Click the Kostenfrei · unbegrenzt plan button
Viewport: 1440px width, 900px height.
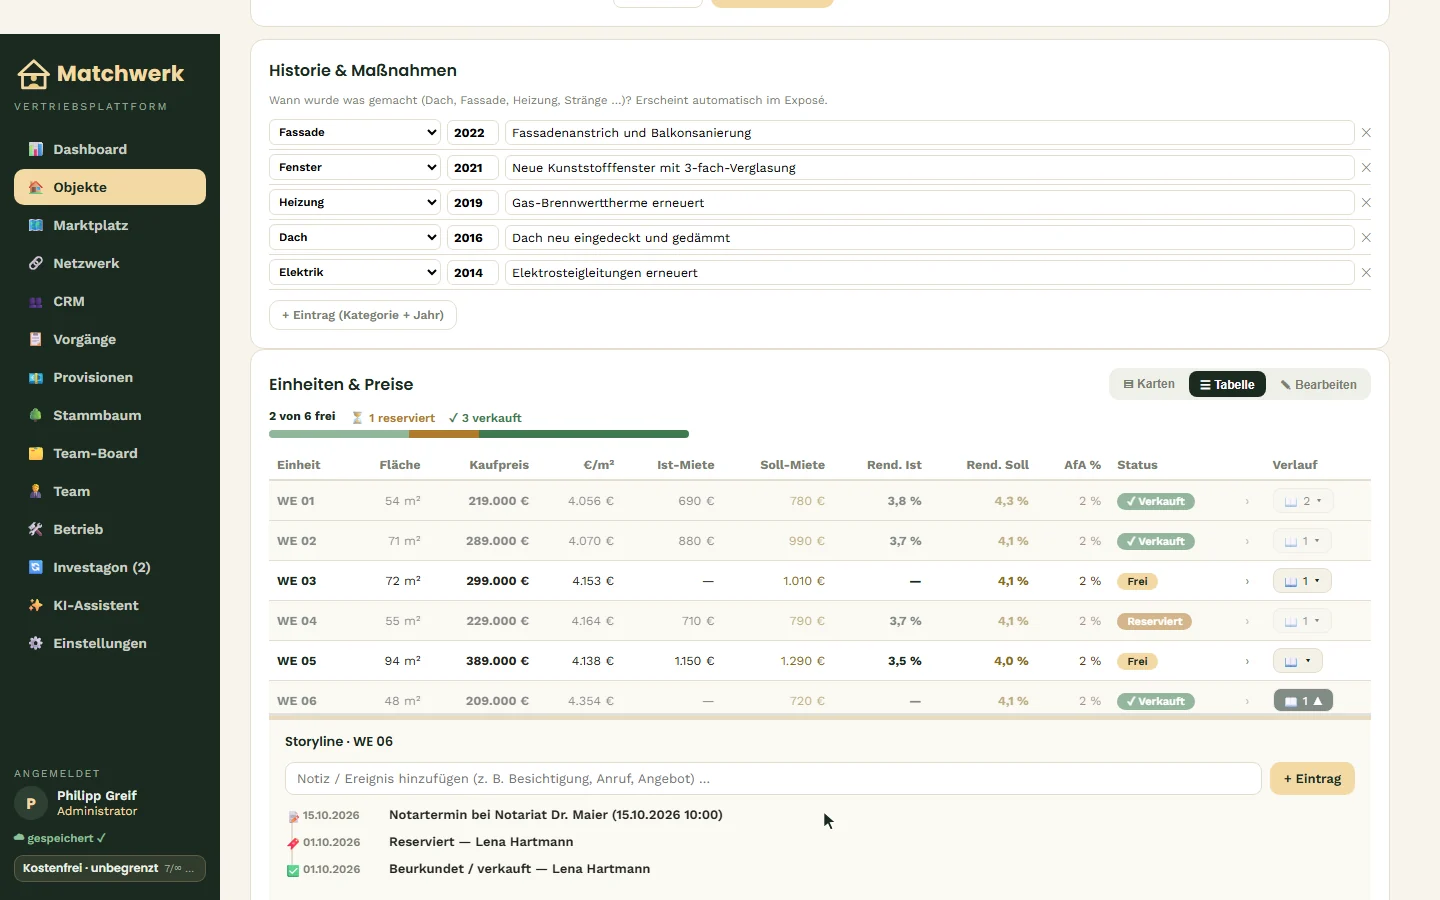click(110, 868)
